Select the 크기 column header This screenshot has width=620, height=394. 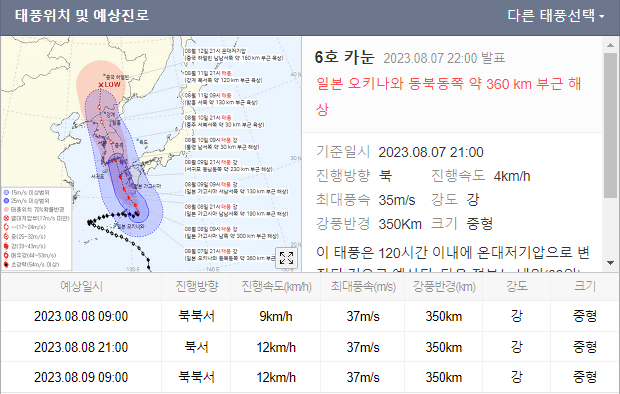click(585, 286)
